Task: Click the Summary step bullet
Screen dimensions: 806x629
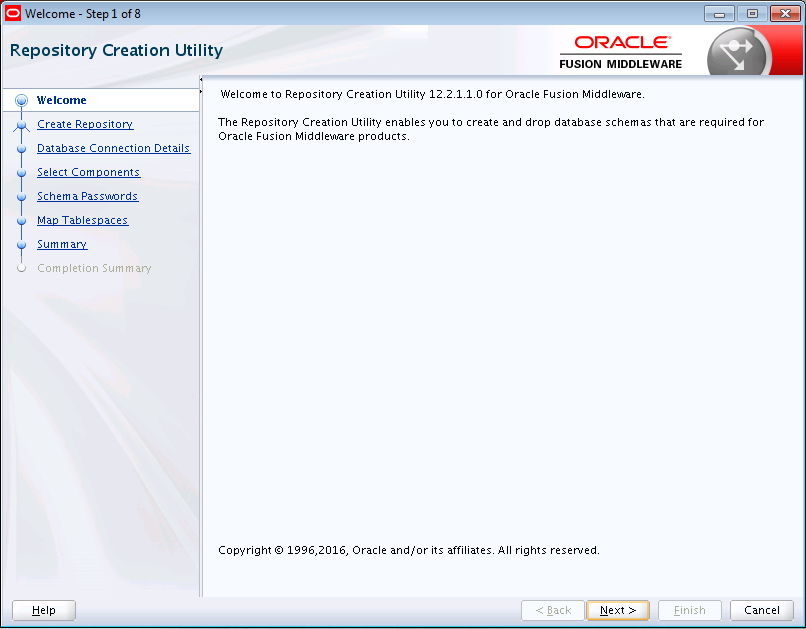Action: pos(21,245)
